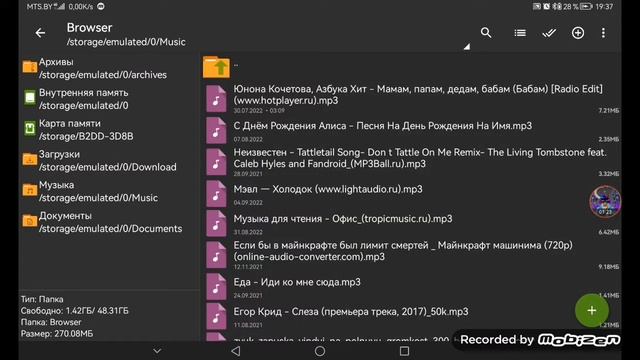
Task: Click the battery indicator in status bar
Action: (586, 7)
